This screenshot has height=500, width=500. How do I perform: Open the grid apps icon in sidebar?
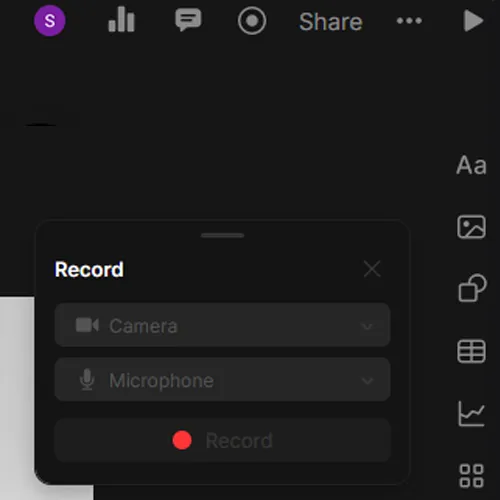pos(471,476)
